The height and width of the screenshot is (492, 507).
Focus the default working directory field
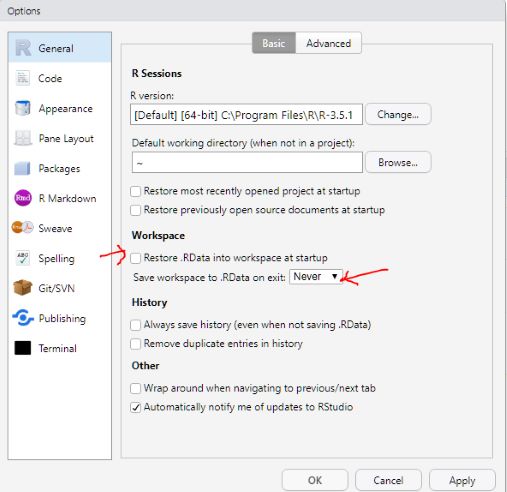(247, 163)
